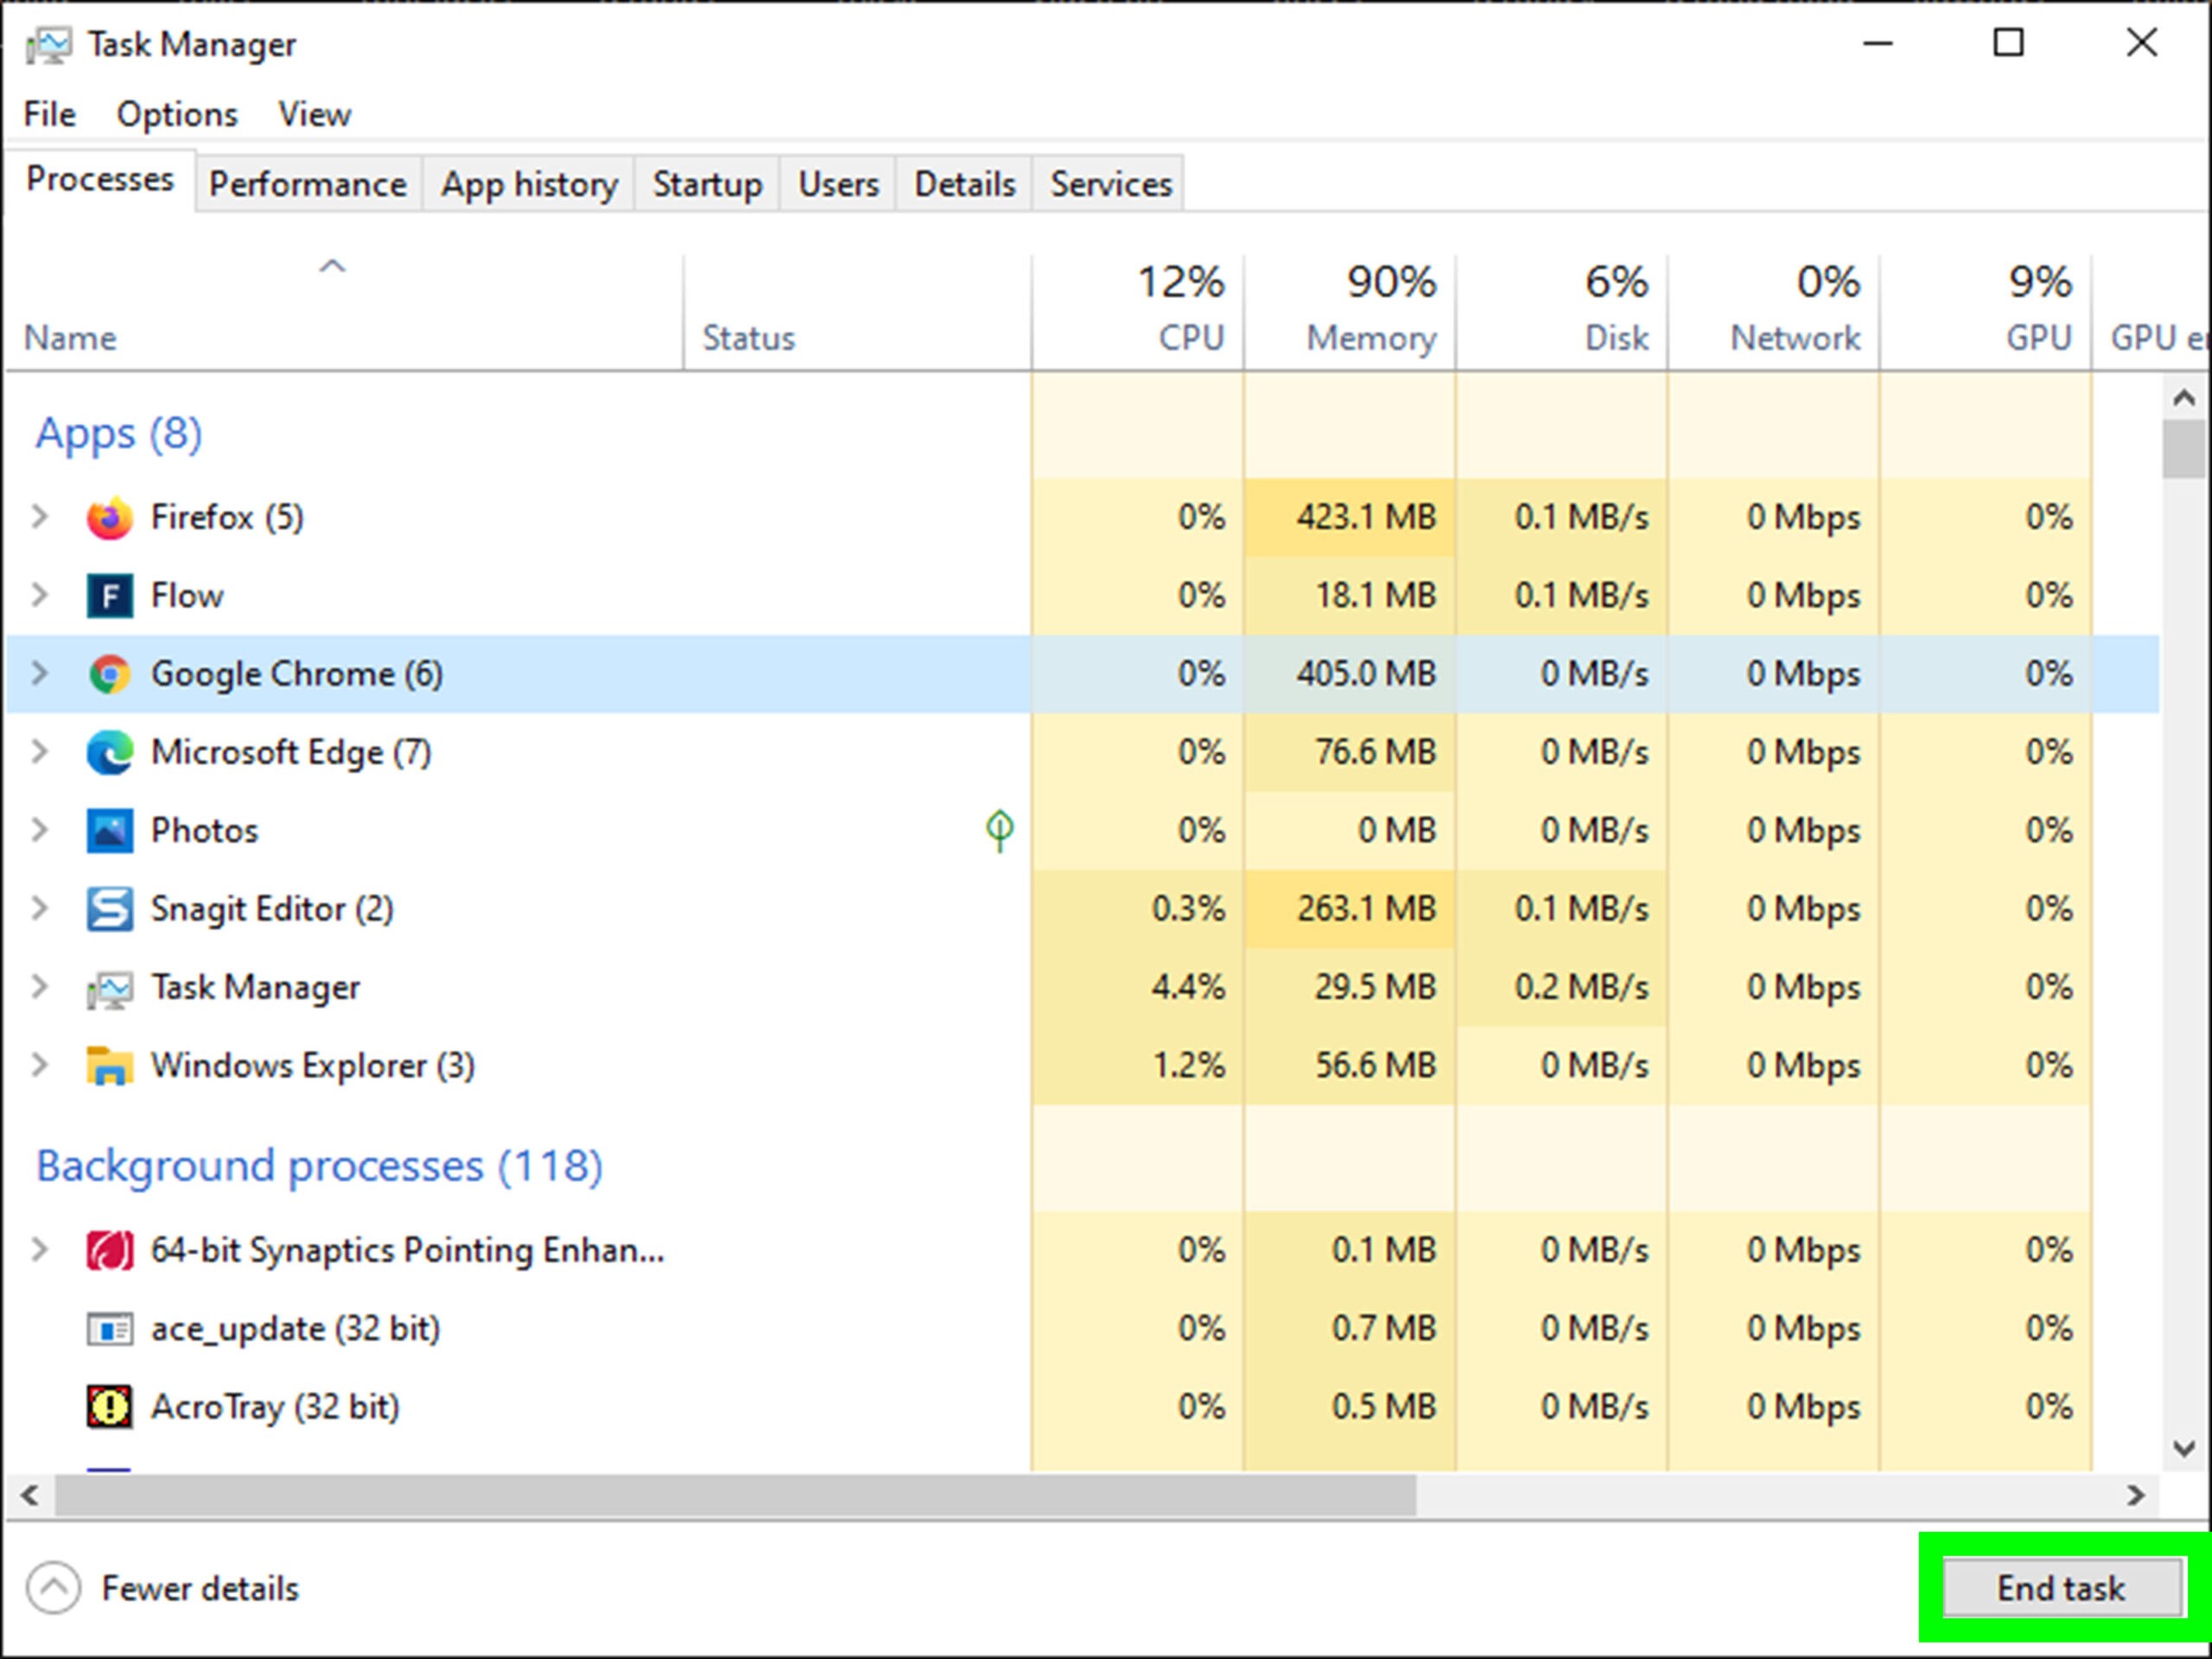Screen dimensions: 2212x1659
Task: Sort by the GPU column header
Action: coord(1986,312)
